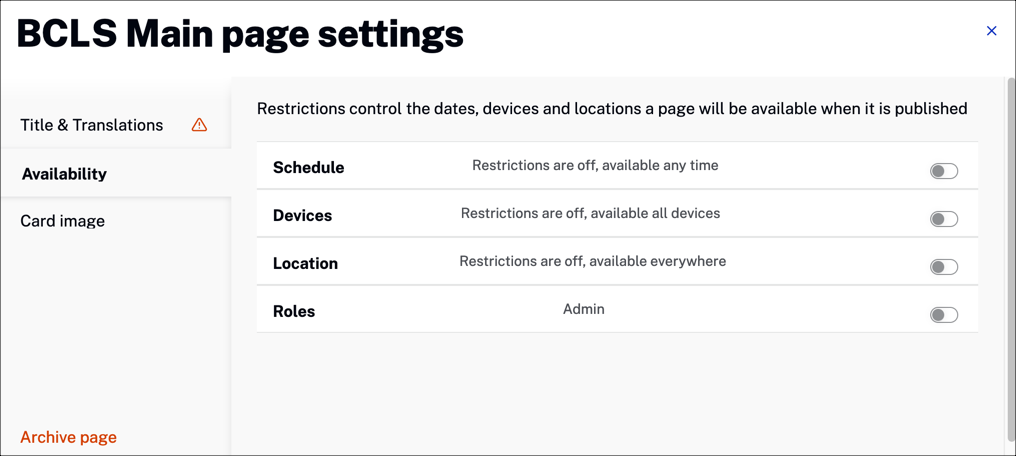Enable the Schedule restriction toggle
The width and height of the screenshot is (1016, 456).
click(943, 171)
